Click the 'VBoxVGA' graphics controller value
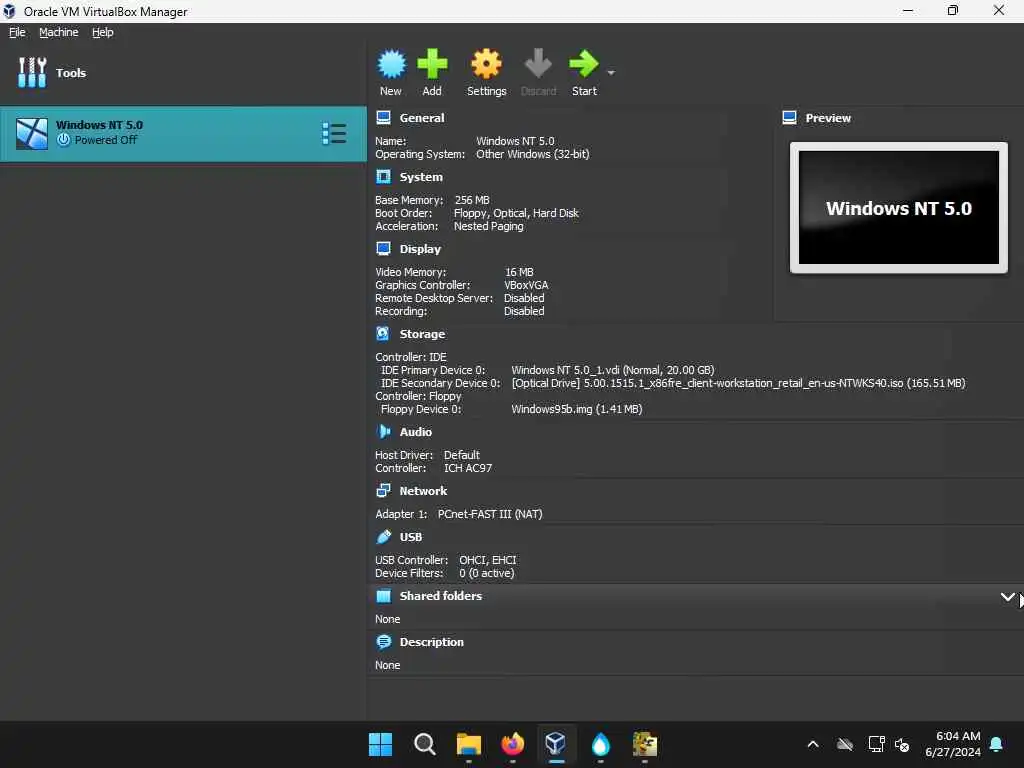The image size is (1024, 768). 526,285
